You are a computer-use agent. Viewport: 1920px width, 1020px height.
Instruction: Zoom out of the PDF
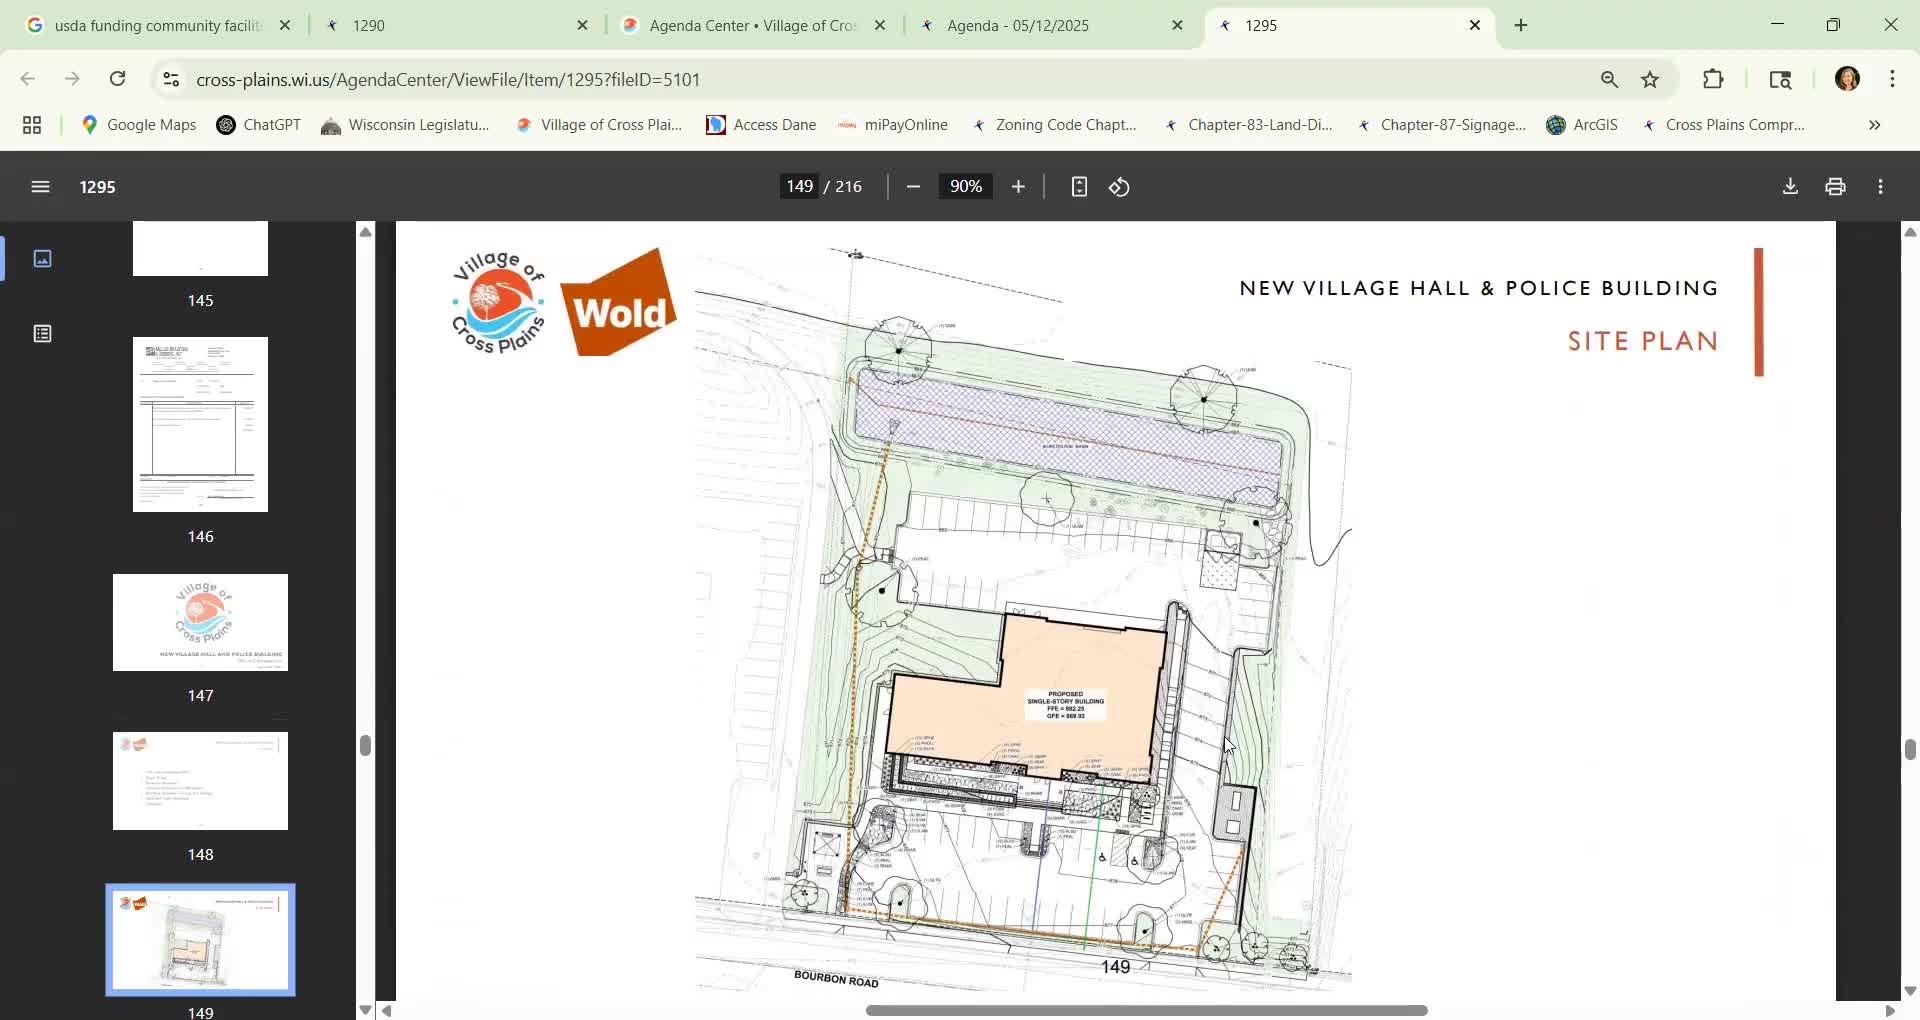(913, 187)
